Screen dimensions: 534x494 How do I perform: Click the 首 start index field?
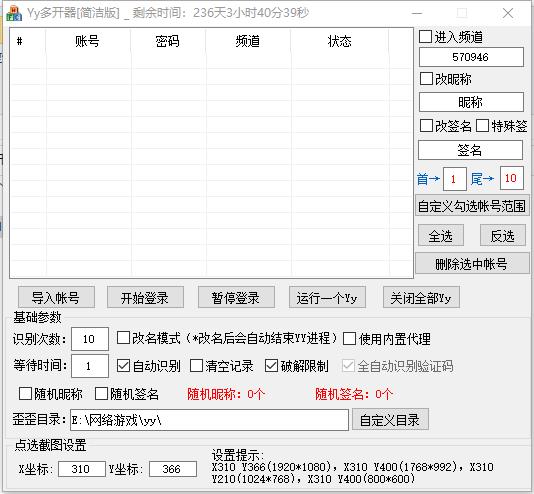pyautogui.click(x=455, y=179)
